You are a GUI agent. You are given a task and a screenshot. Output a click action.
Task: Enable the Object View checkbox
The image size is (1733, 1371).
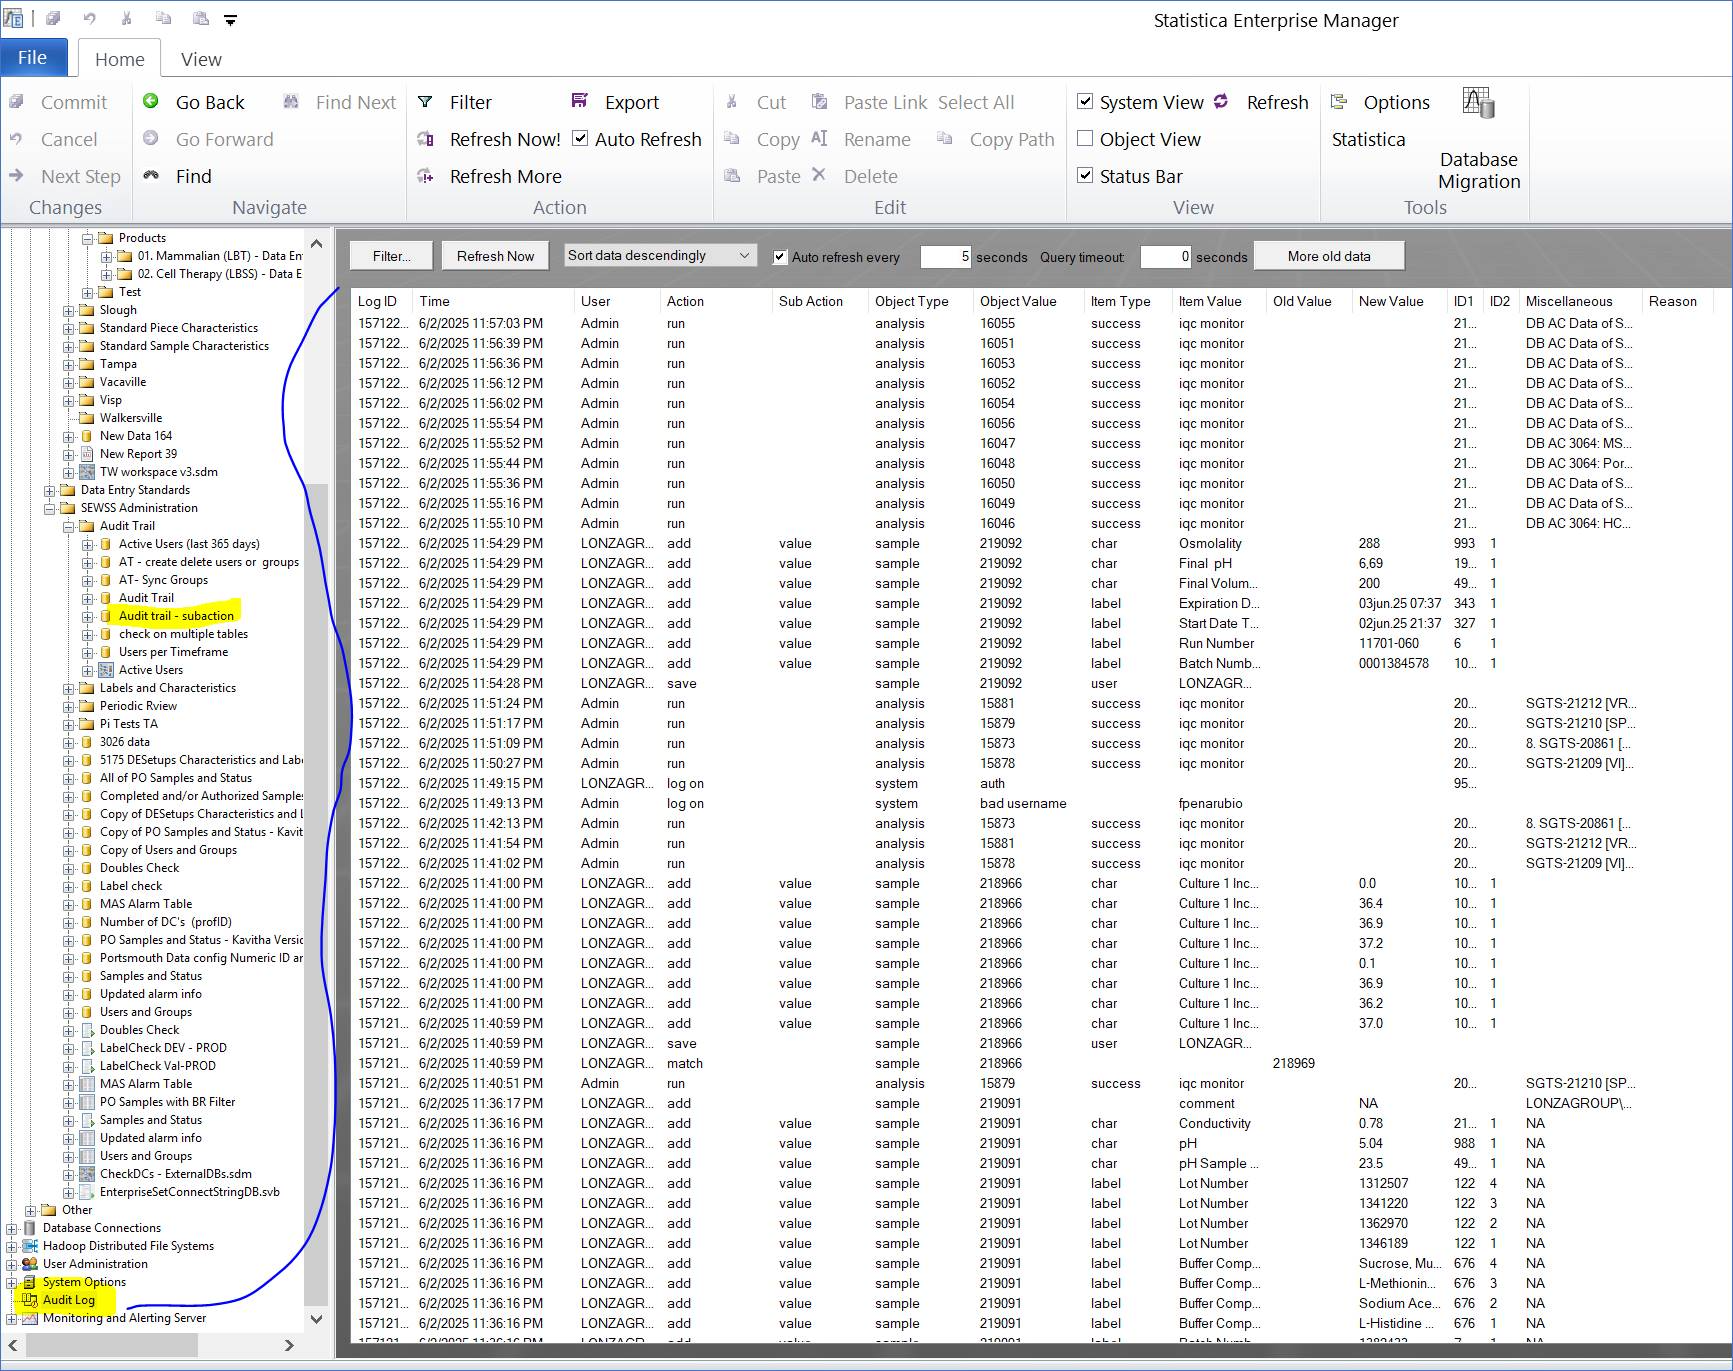(1085, 139)
